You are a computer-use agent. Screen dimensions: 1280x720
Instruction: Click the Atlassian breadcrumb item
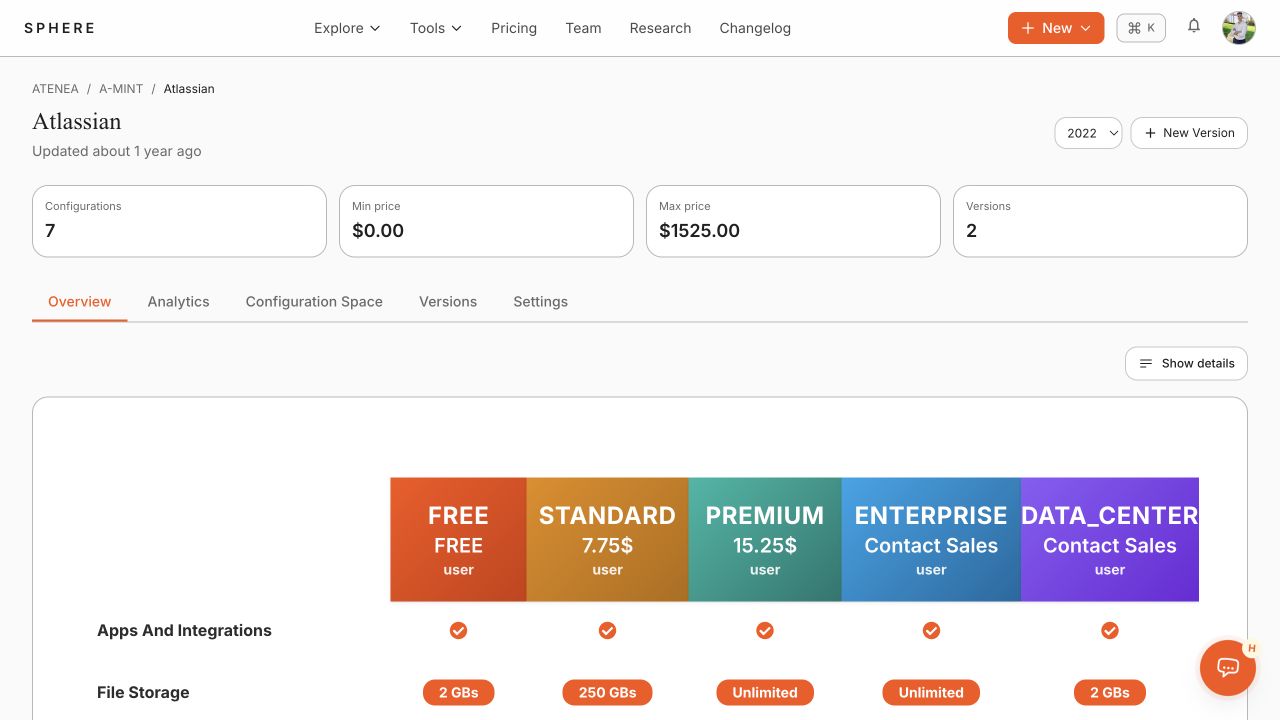189,89
